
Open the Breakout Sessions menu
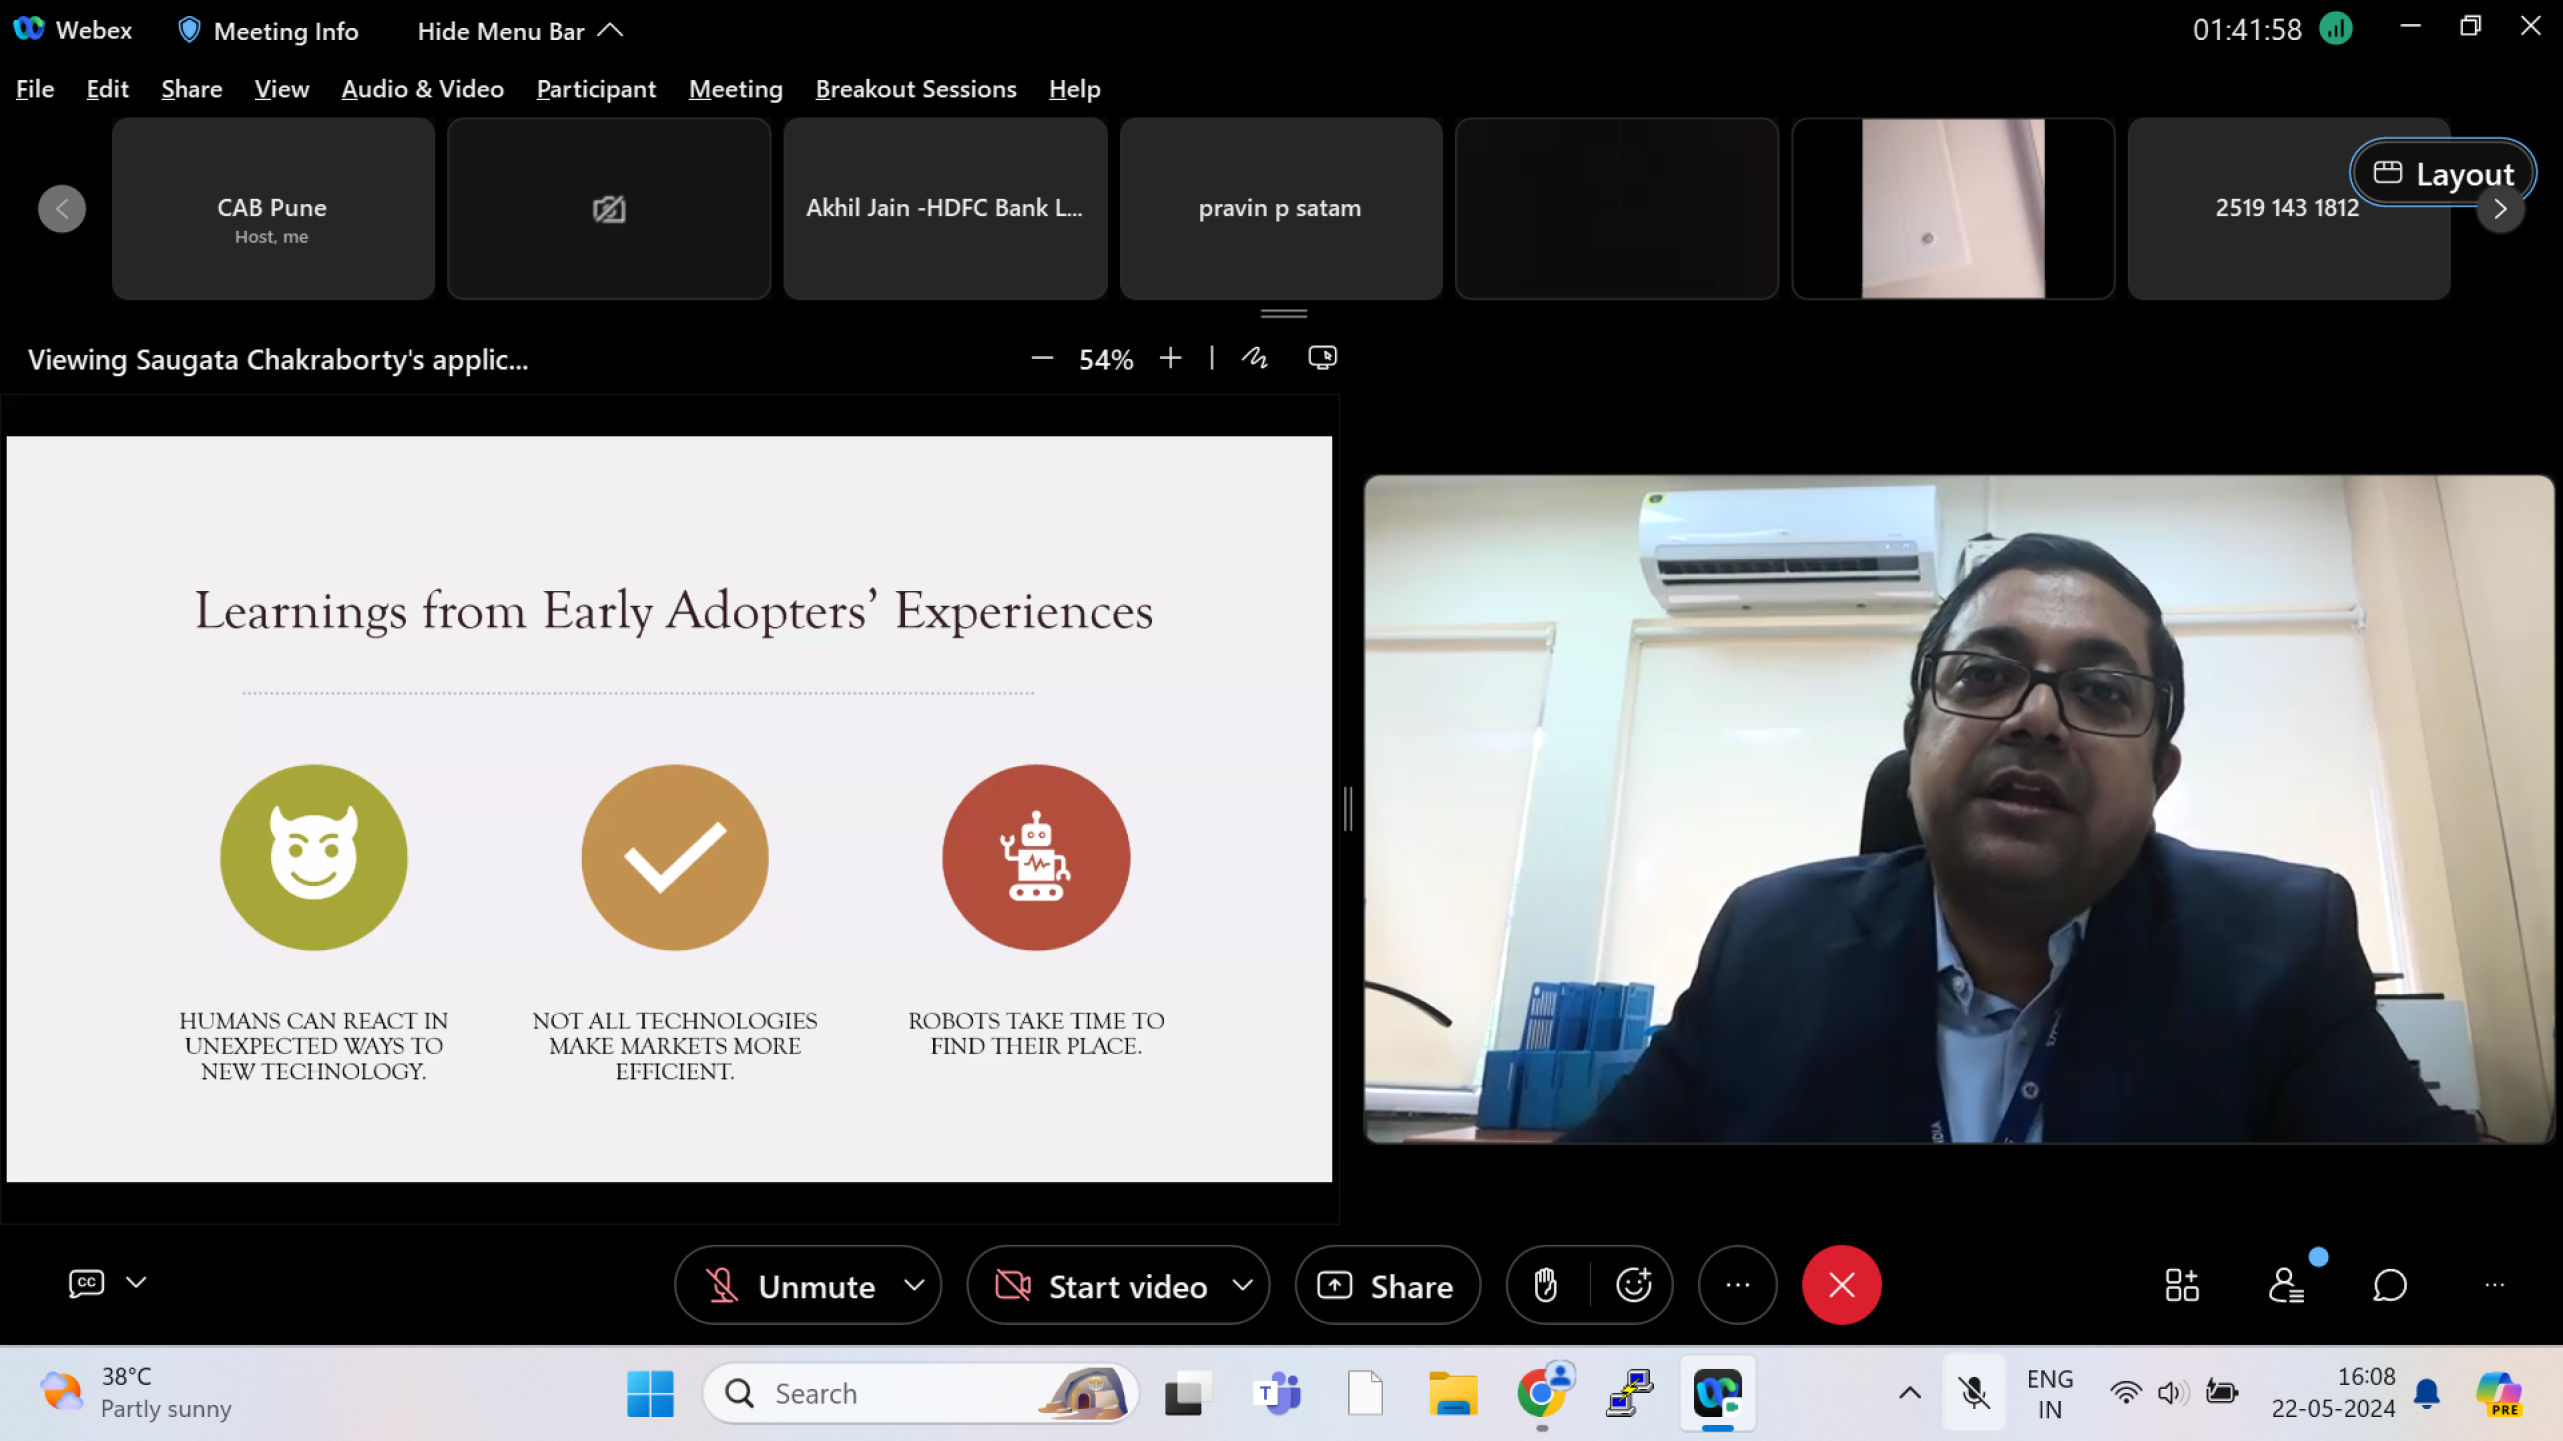coord(915,89)
